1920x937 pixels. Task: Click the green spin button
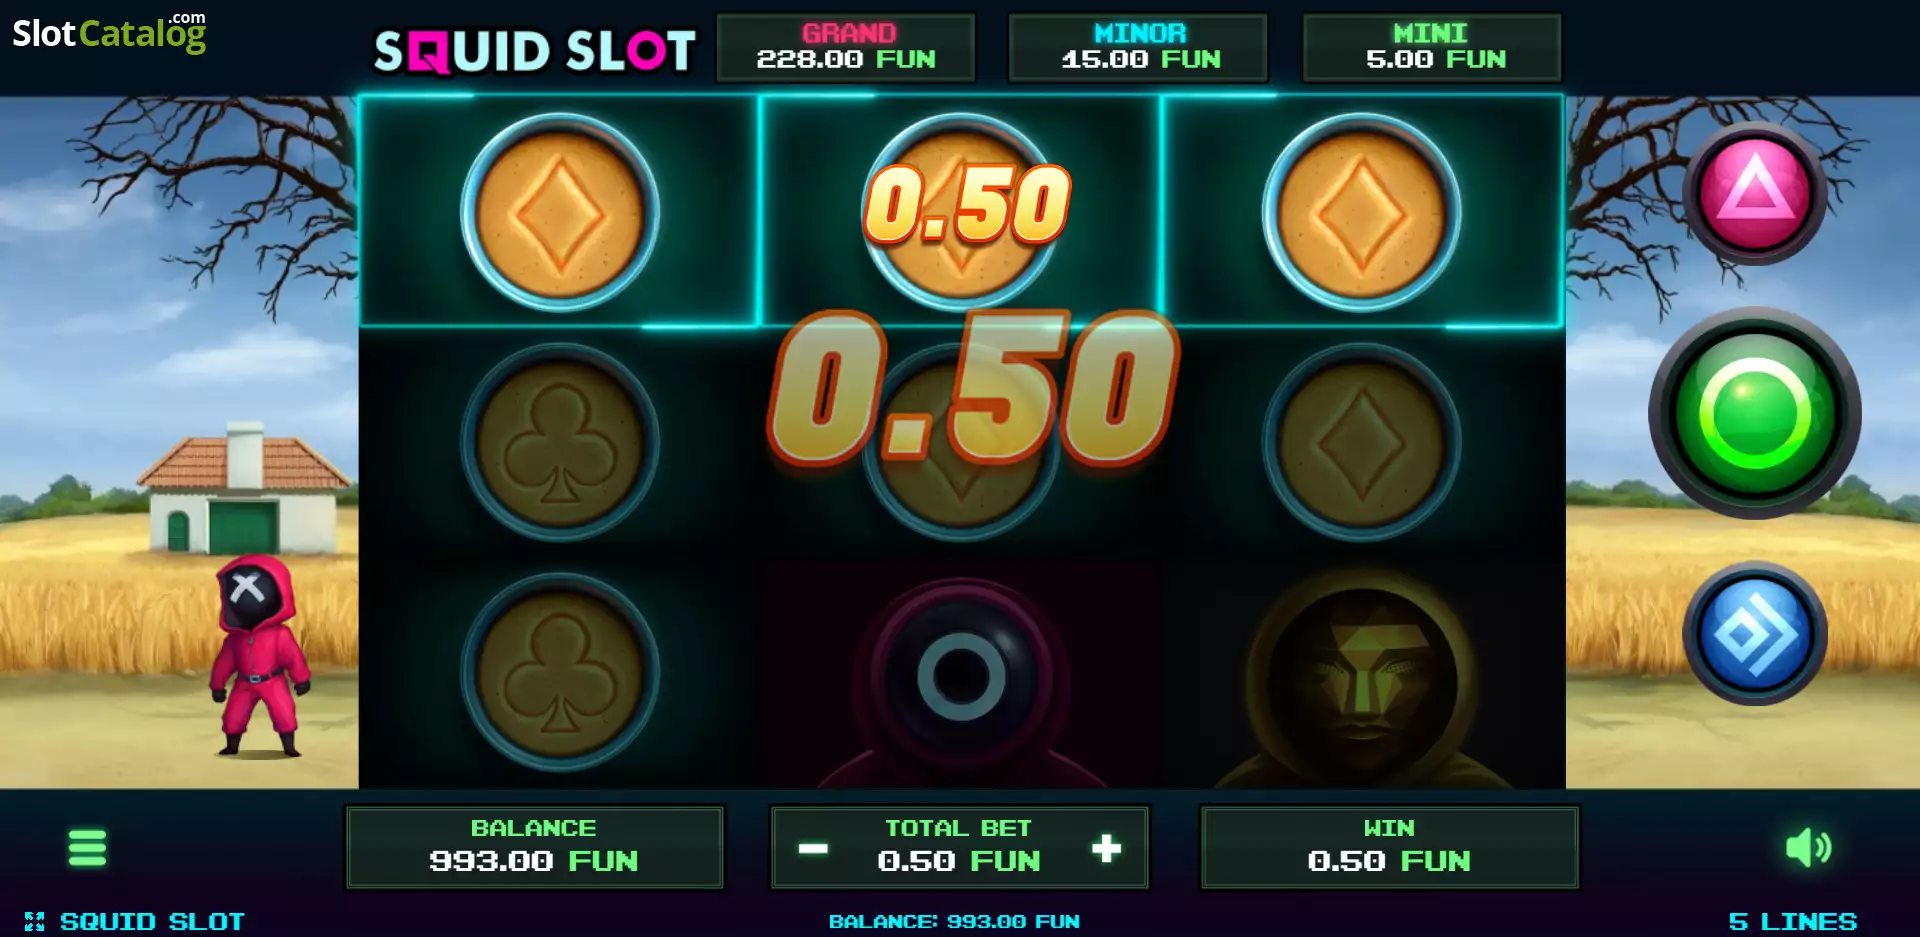tap(1755, 413)
